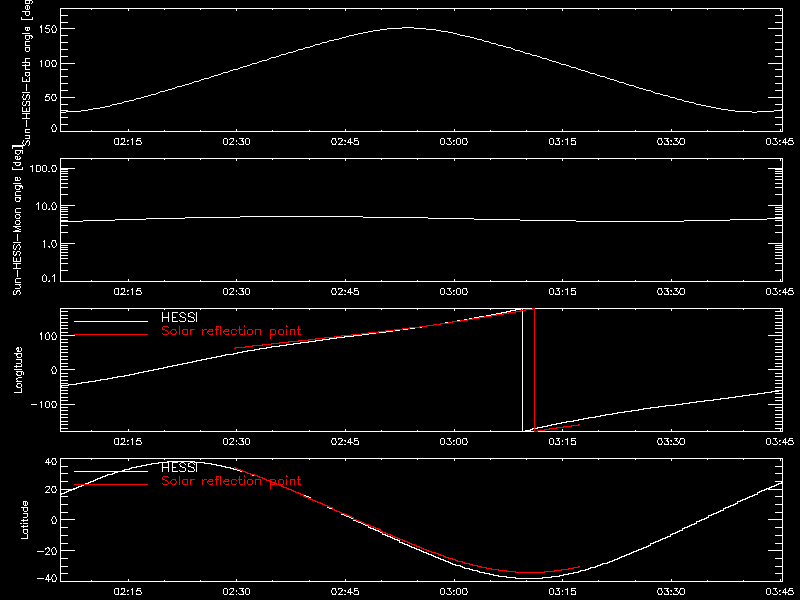Image resolution: width=800 pixels, height=600 pixels.
Task: Click red legend line sample in Longitude plot
Action: (111, 335)
